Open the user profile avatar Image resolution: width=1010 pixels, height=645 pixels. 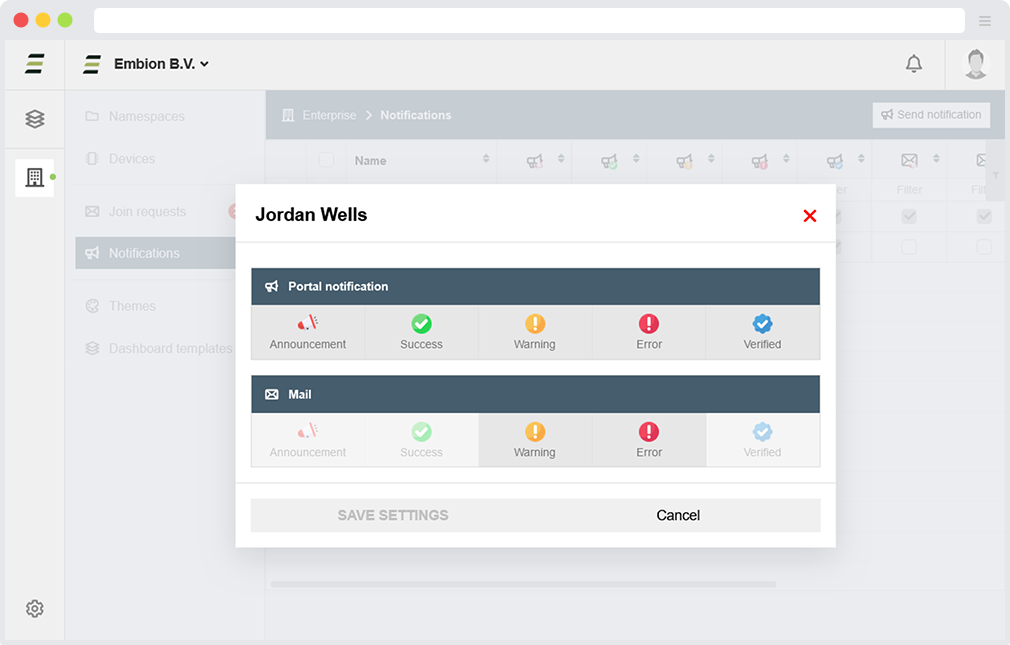click(x=976, y=64)
